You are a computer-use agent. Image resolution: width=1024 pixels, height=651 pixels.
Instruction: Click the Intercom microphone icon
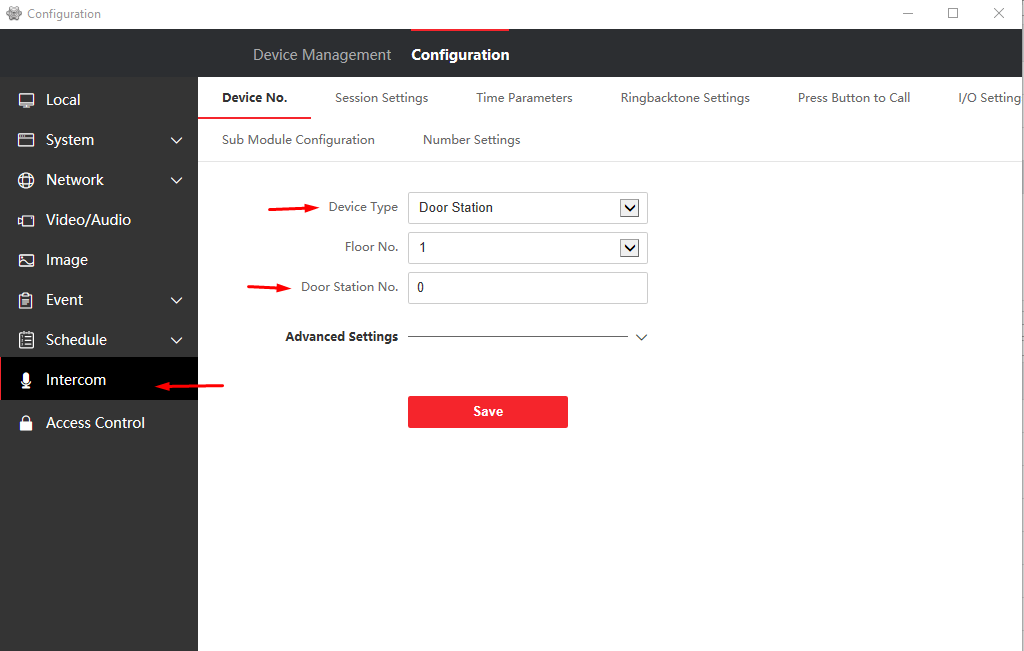26,380
